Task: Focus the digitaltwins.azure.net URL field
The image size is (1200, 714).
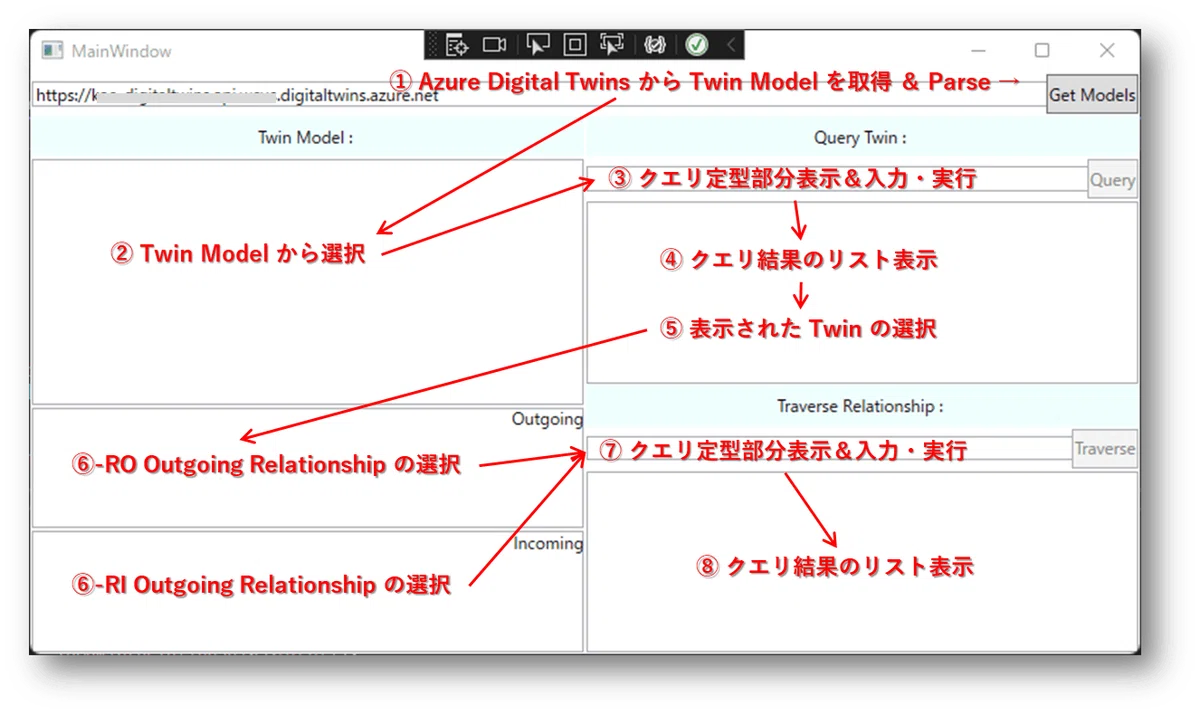Action: (538, 97)
